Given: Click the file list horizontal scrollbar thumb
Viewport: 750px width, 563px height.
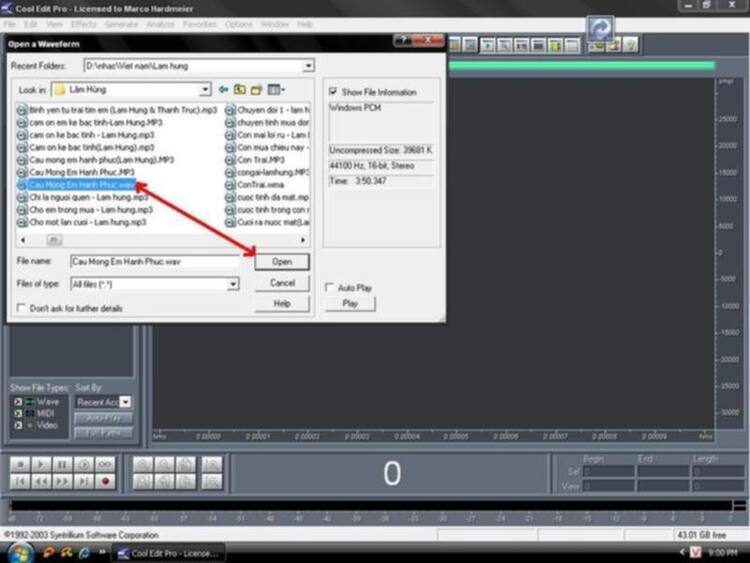Looking at the screenshot, I should (54, 240).
